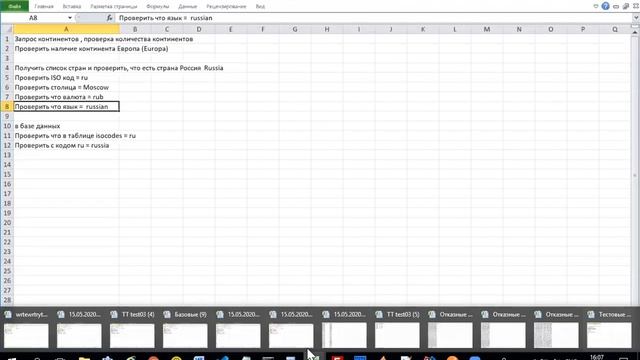Image resolution: width=640 pixels, height=360 pixels.
Task: Click the blue Help question mark icon
Action: coord(605,6)
